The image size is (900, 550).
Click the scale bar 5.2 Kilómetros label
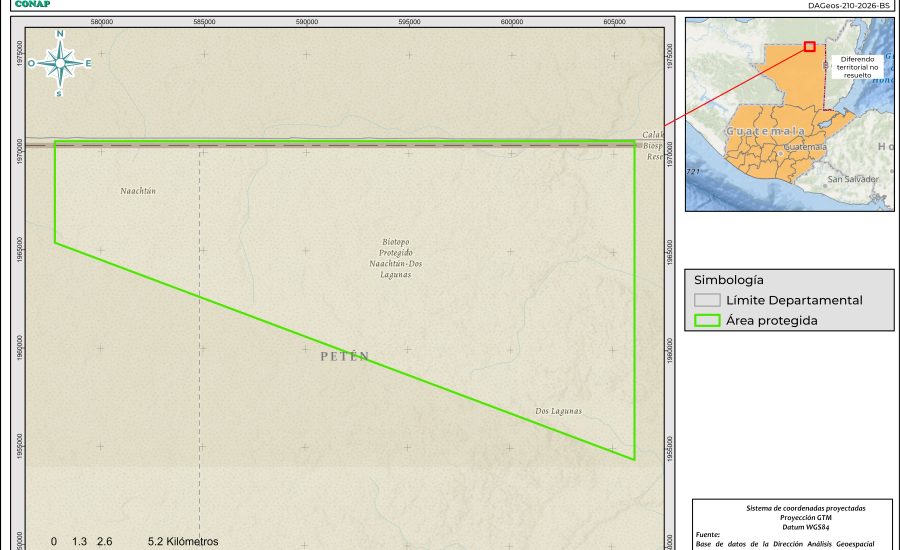tap(182, 541)
